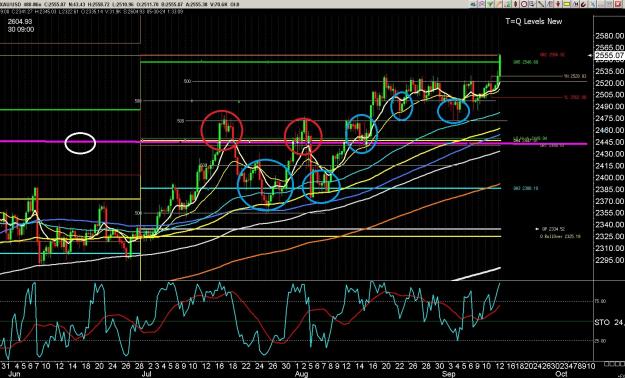Click the green checkmark toolbar icon
This screenshot has width=625, height=378.
coord(490,4)
